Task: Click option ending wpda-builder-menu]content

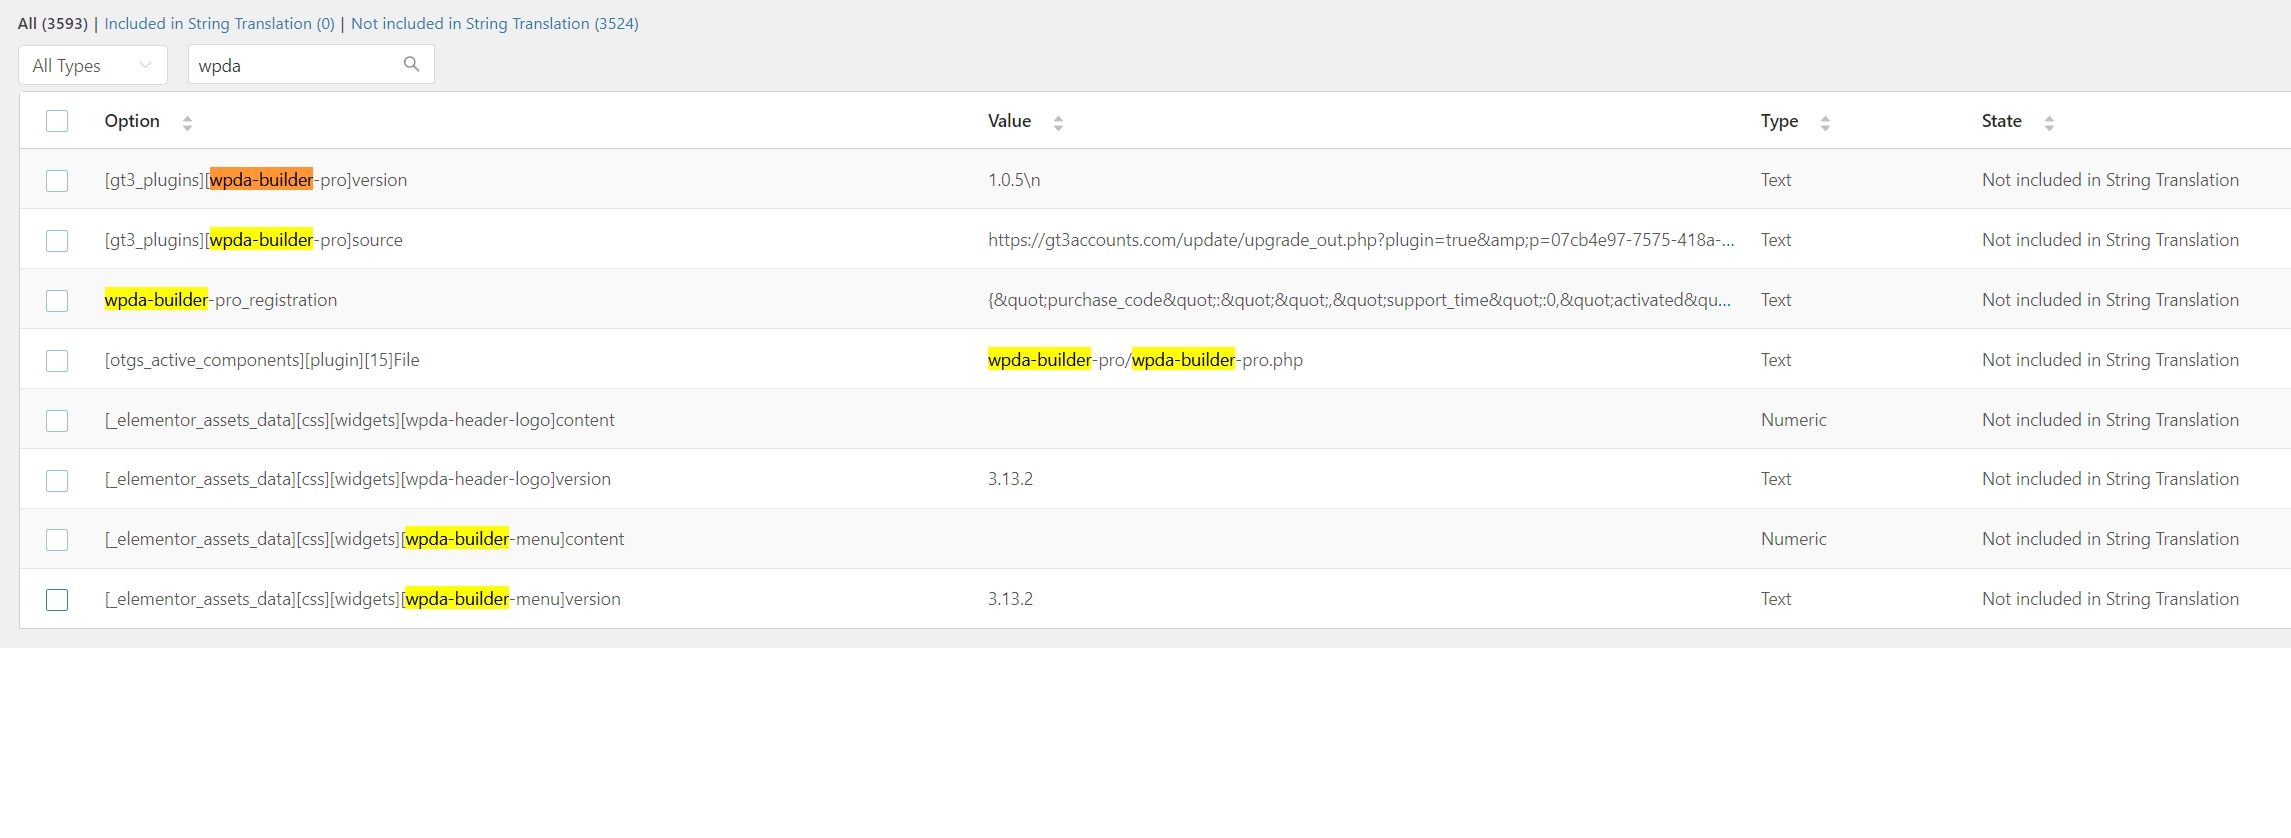Action: (364, 539)
